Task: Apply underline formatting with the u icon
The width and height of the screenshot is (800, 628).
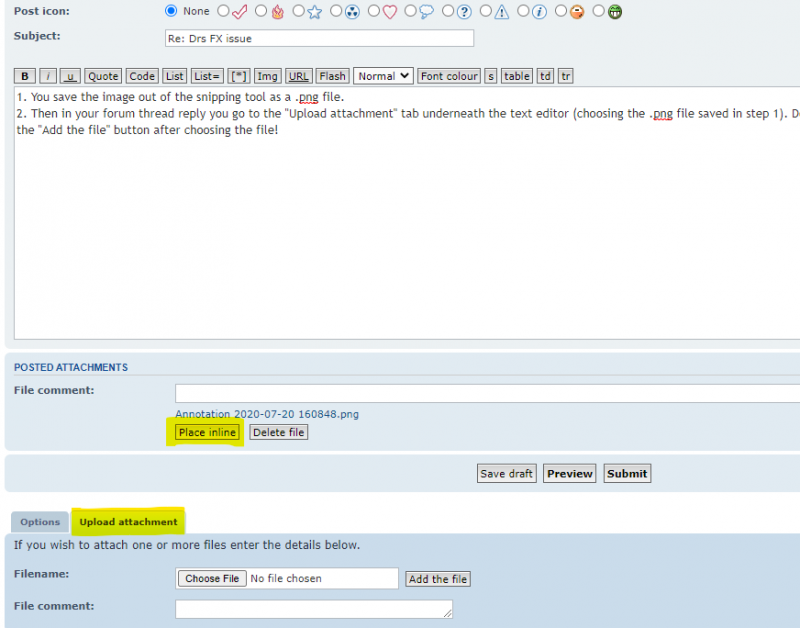Action: tap(68, 75)
